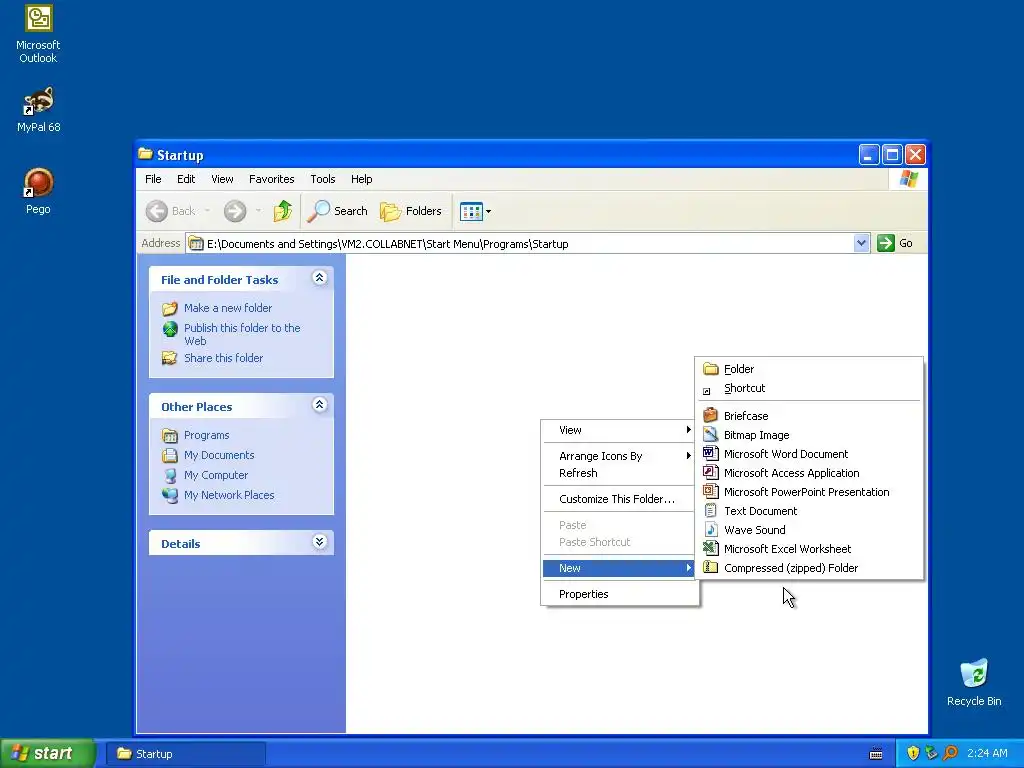Collapse File and Folder Tasks panel
The image size is (1024, 768).
click(319, 278)
